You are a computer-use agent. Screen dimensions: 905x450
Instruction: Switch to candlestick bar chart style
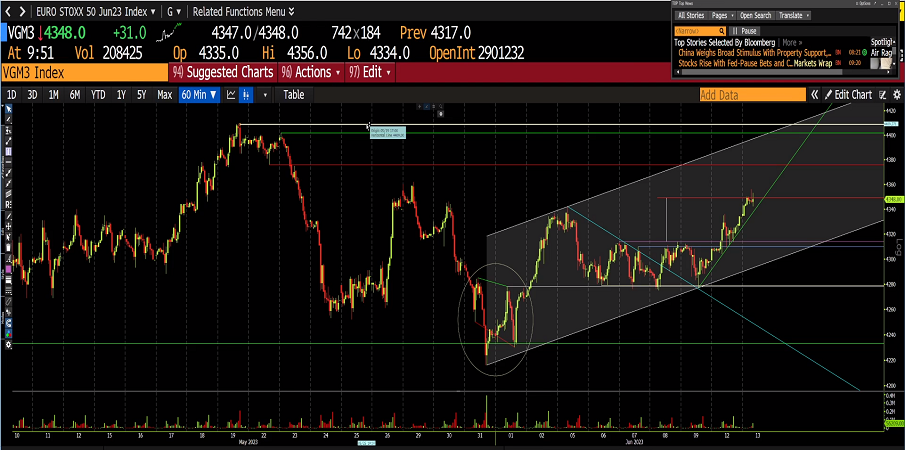click(246, 95)
